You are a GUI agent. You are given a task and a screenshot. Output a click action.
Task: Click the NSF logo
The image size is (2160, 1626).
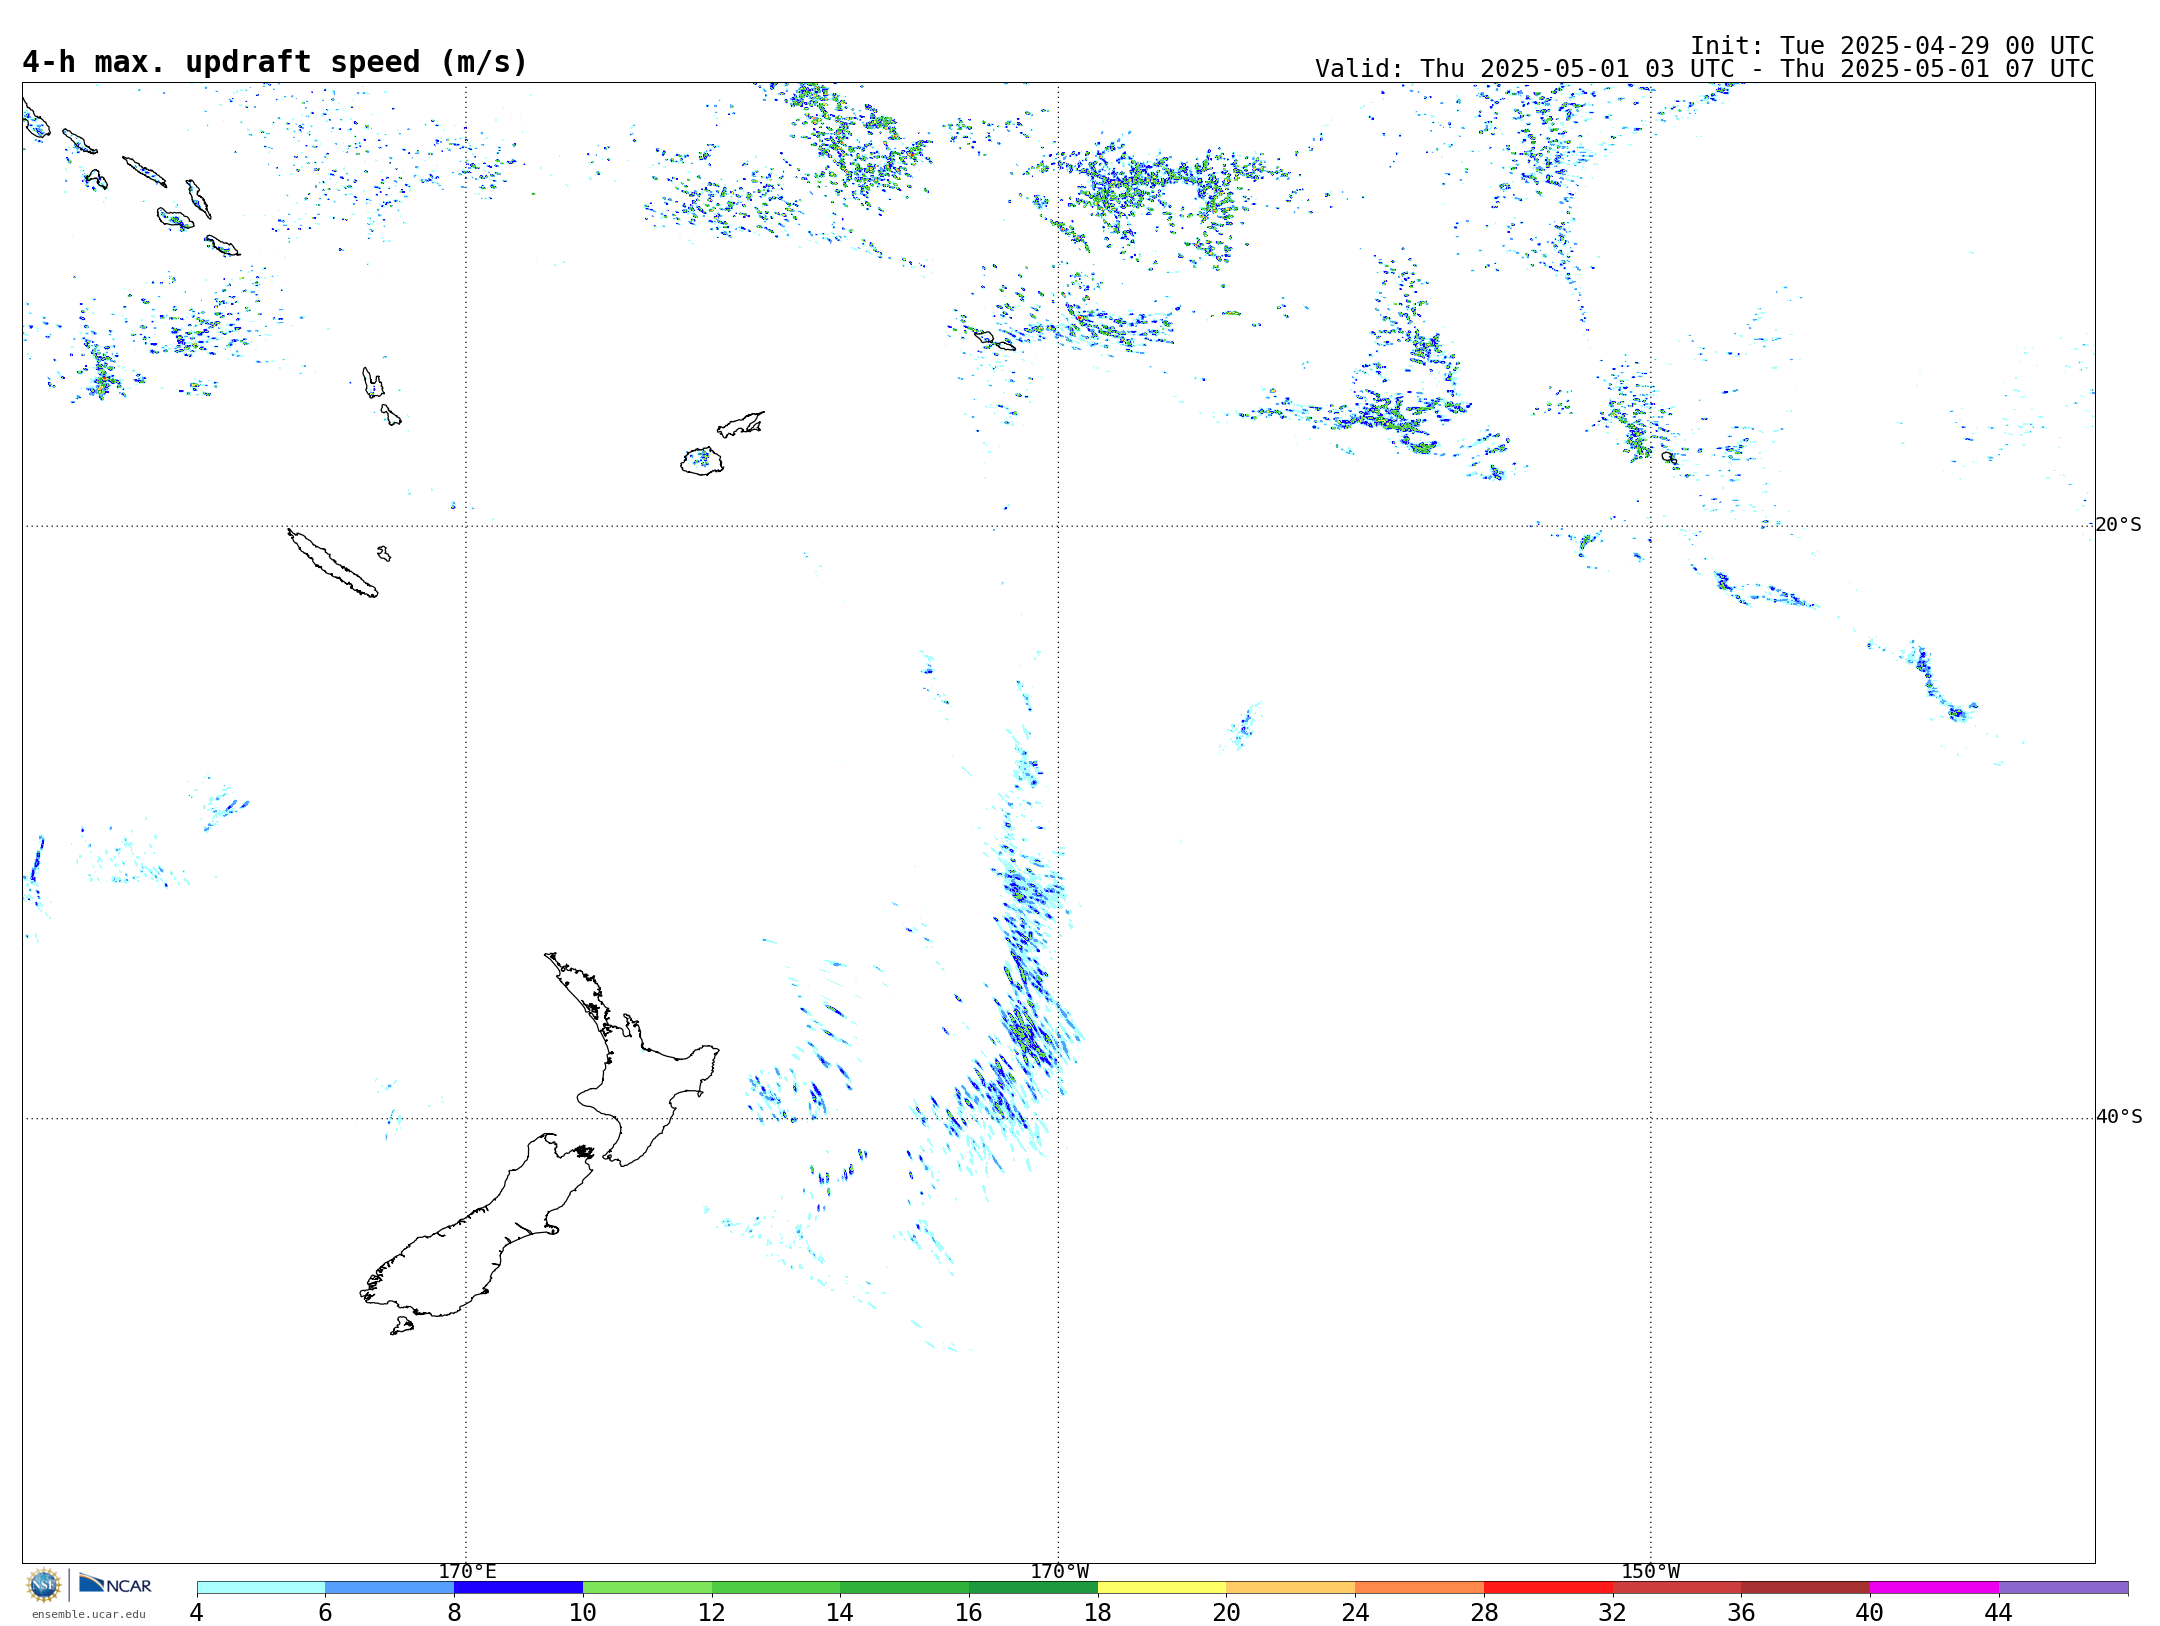tap(44, 1585)
